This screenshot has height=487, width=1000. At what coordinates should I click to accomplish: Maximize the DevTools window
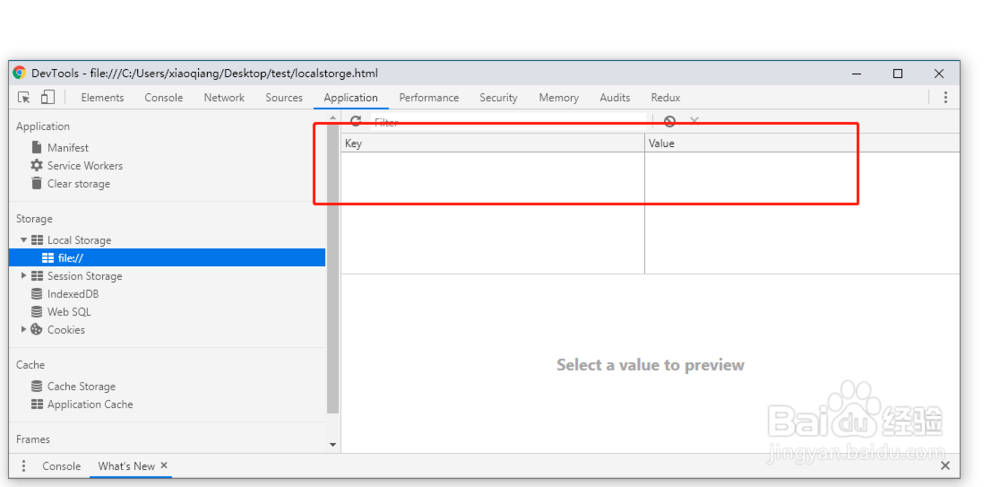click(898, 73)
